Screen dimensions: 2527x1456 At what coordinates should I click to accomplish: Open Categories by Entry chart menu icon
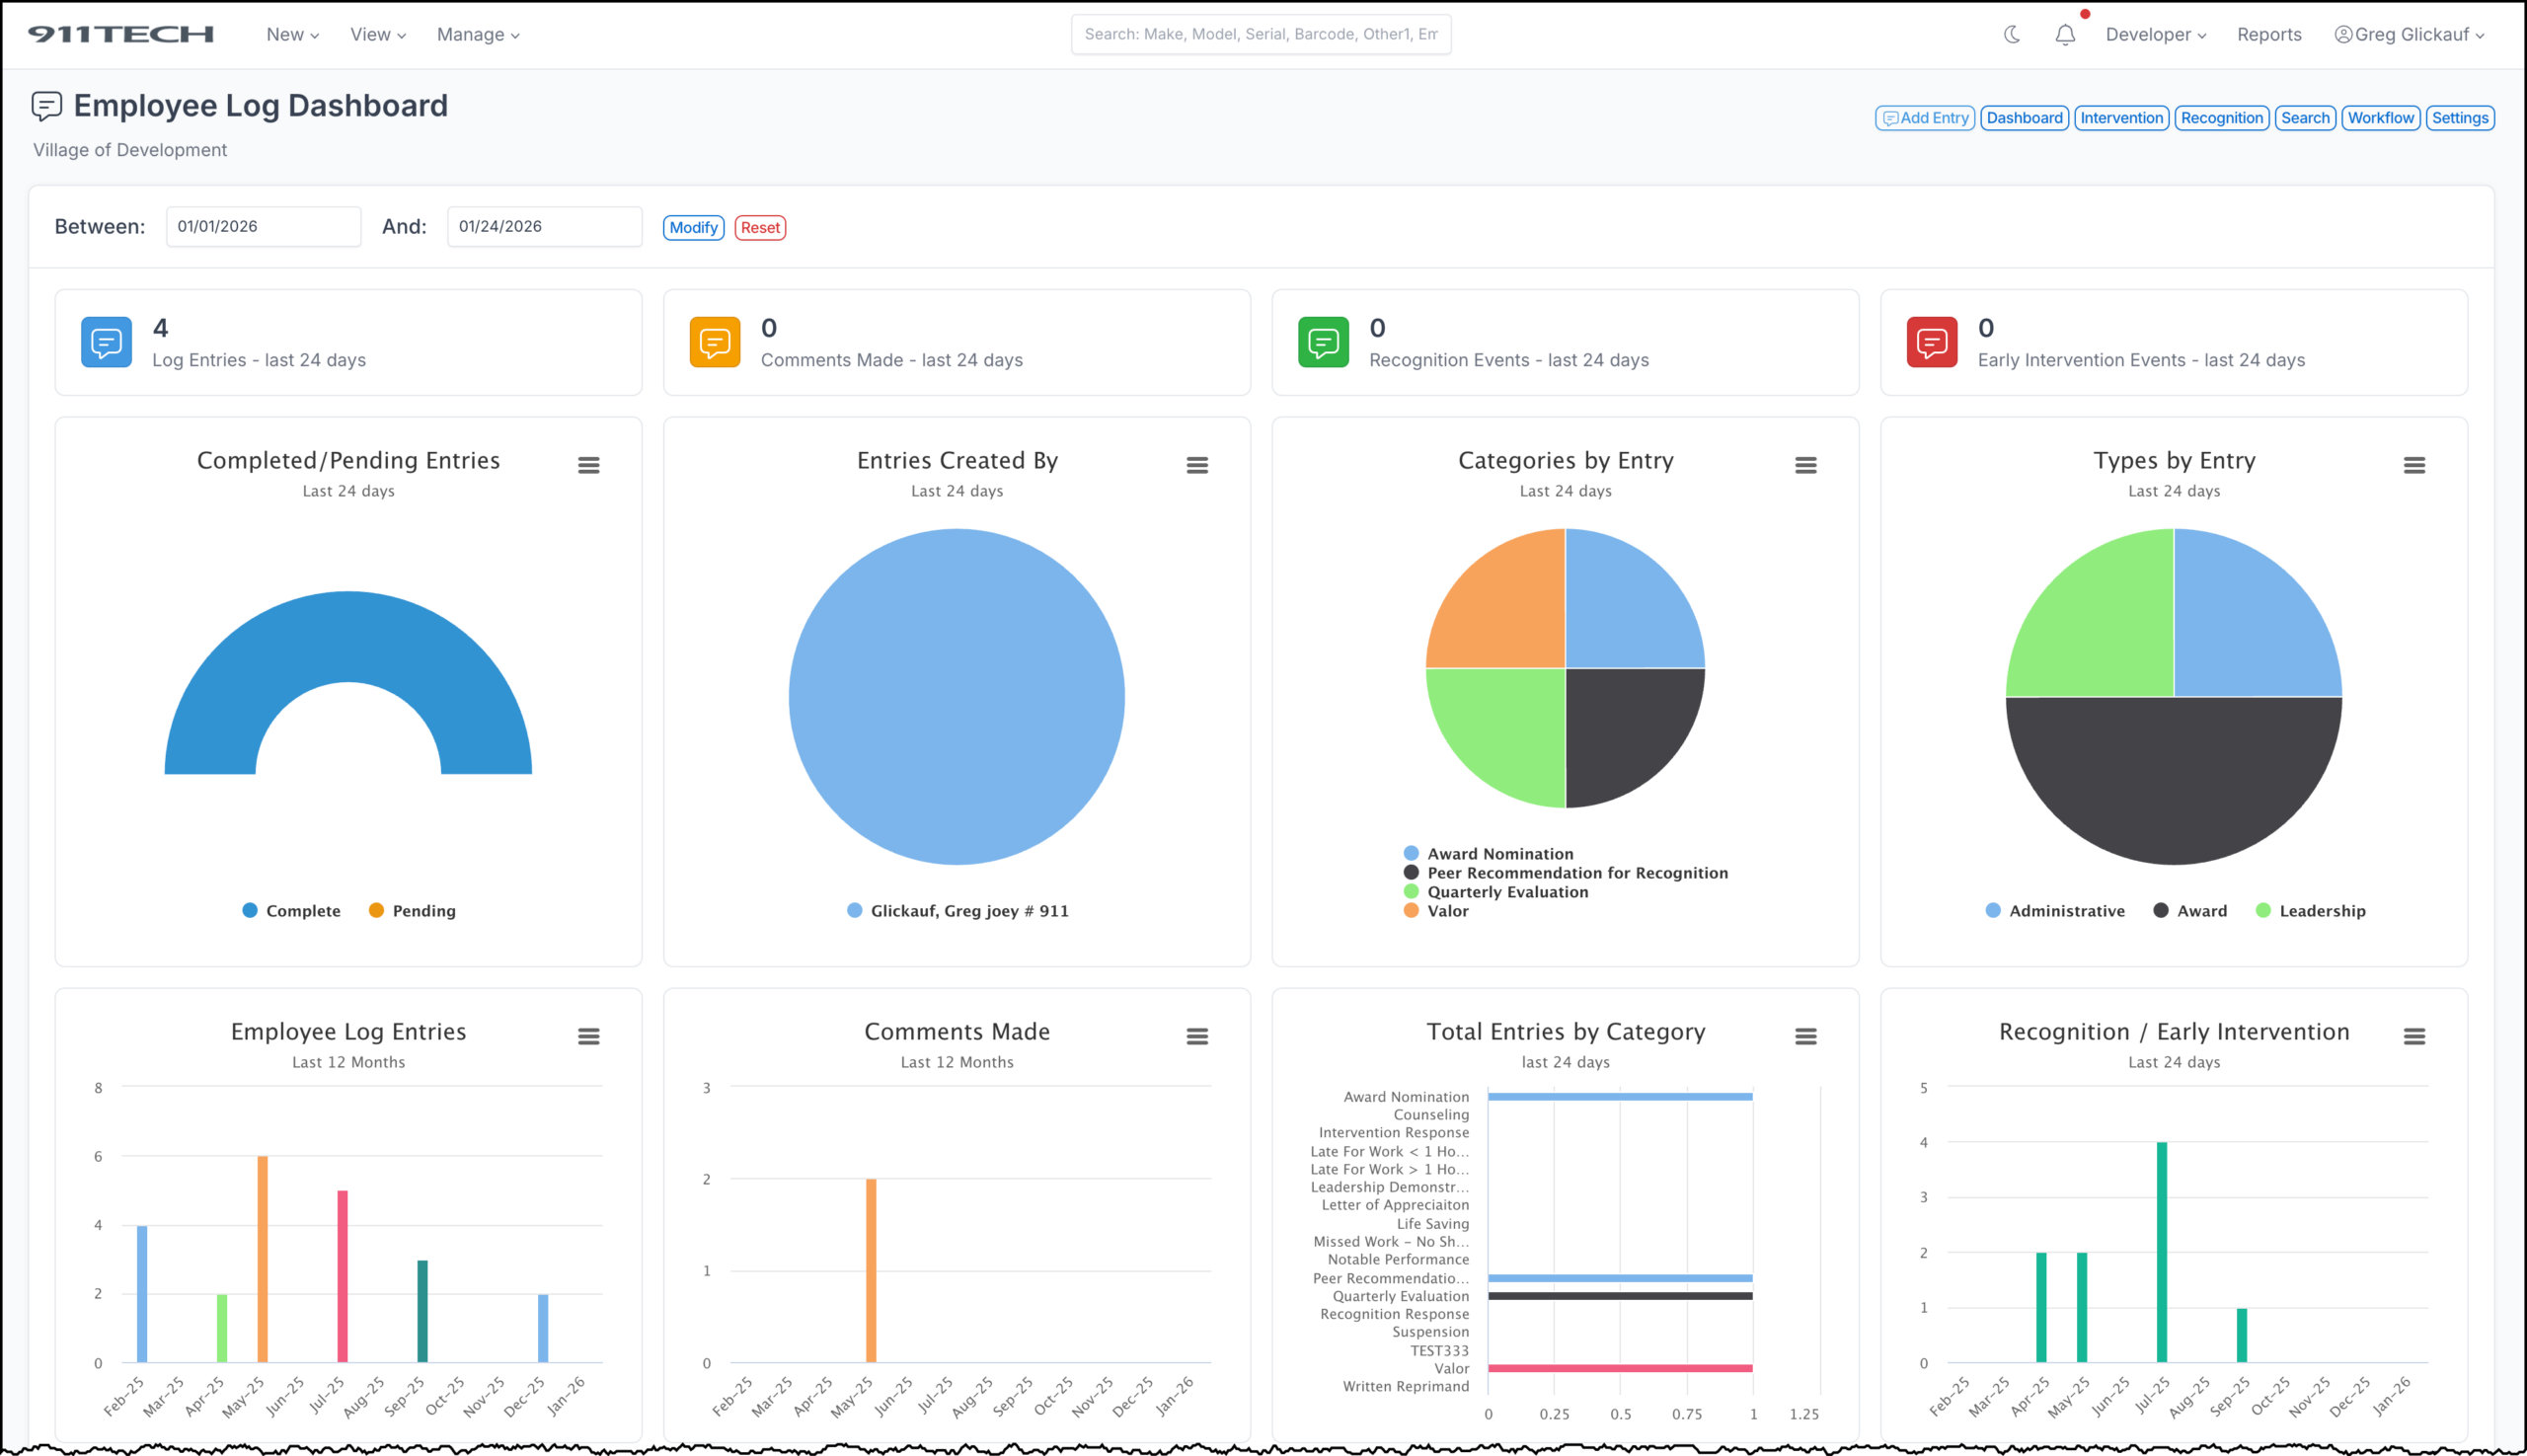click(x=1805, y=465)
